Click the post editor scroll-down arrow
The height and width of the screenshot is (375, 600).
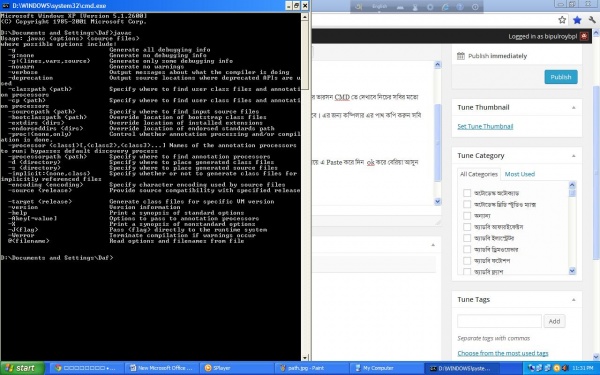click(x=438, y=201)
